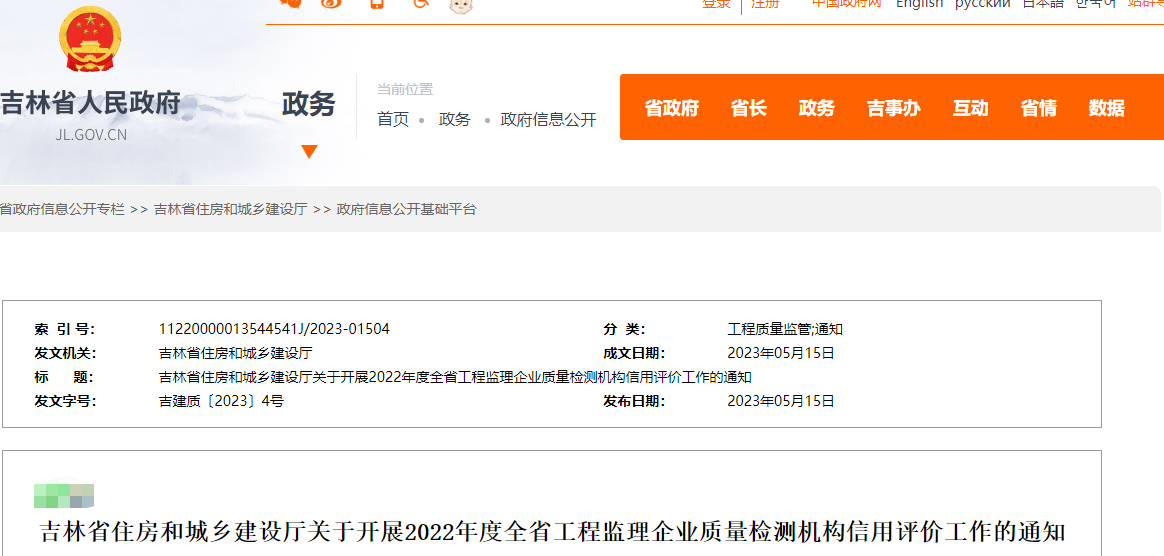Open the 中国政府网 link

pyautogui.click(x=846, y=4)
